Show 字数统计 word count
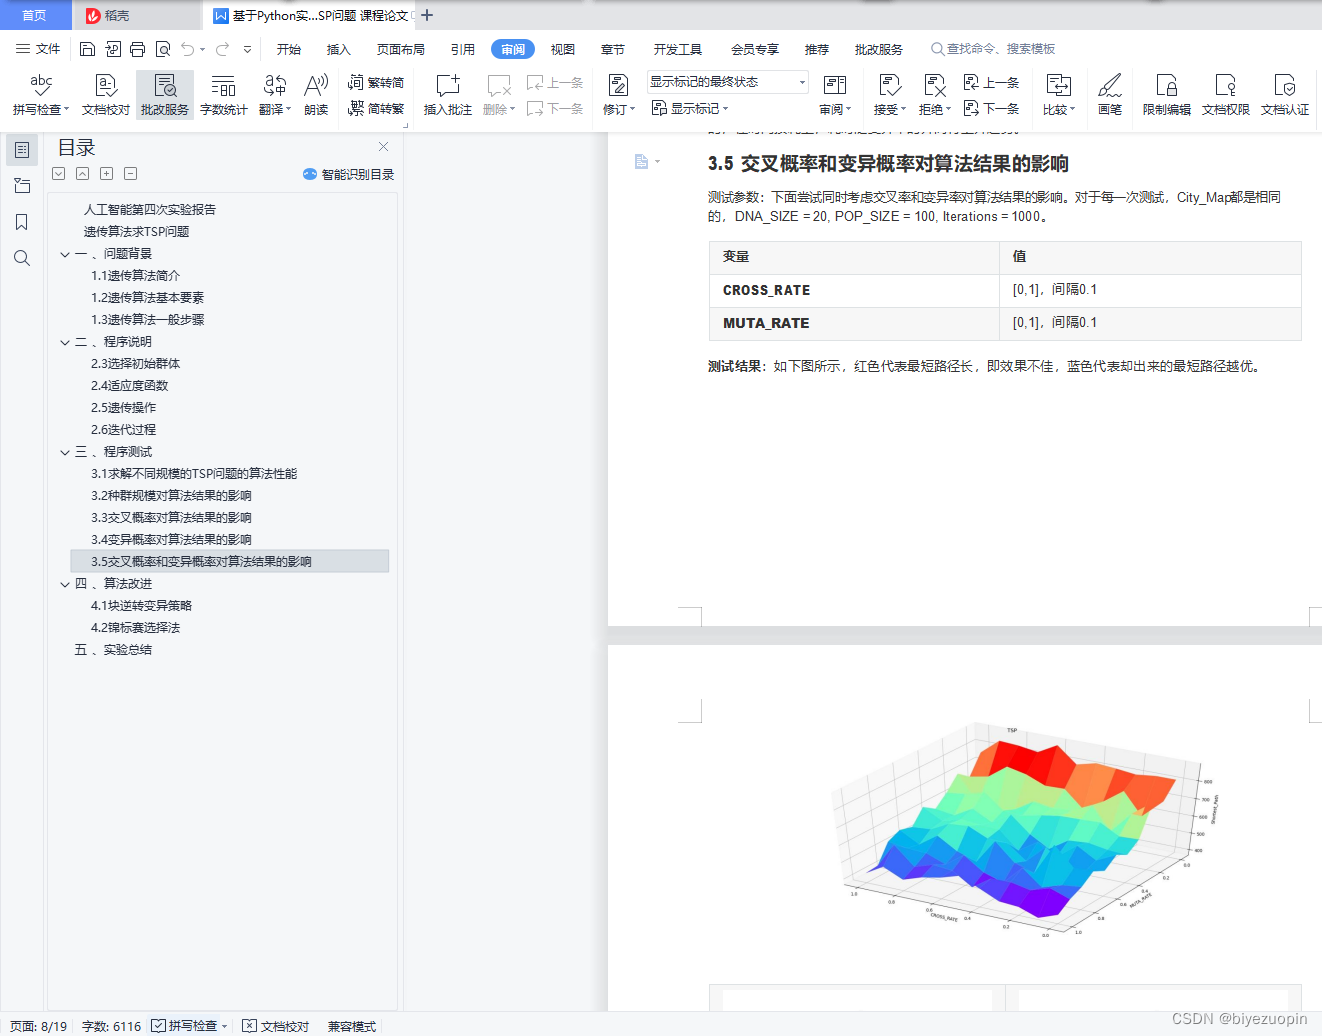1322x1036 pixels. [x=224, y=95]
